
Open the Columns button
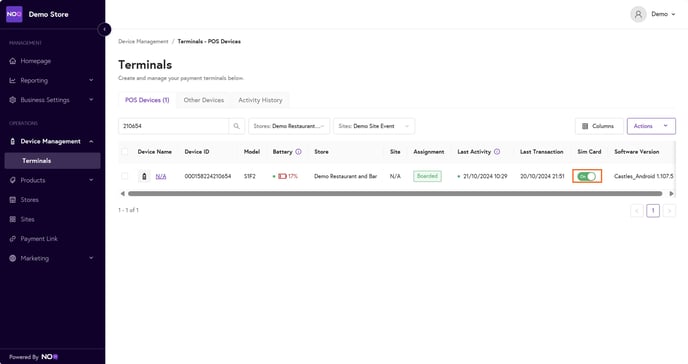coord(599,126)
